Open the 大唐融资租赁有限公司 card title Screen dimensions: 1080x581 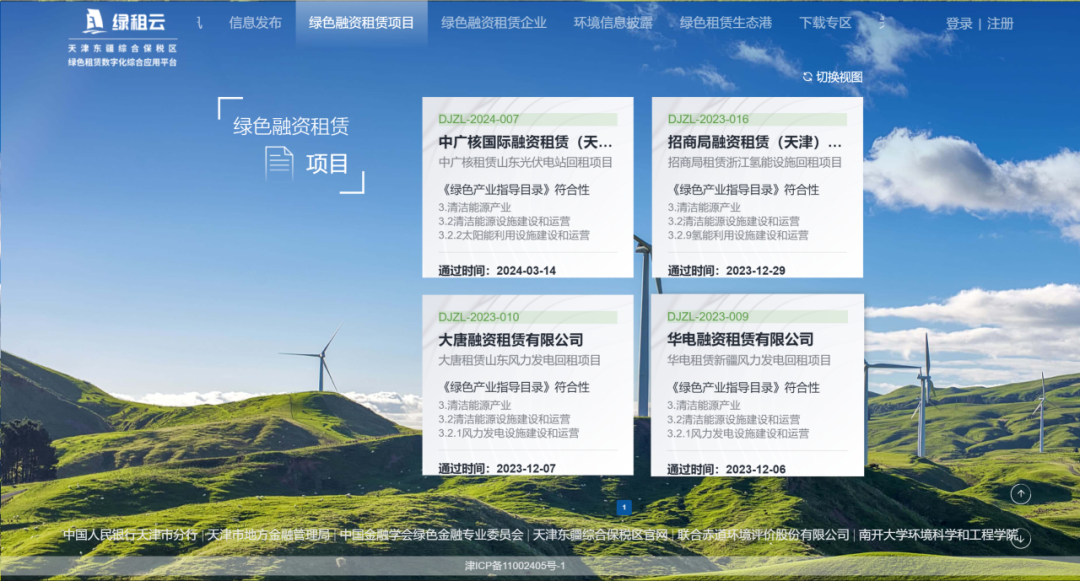pos(511,340)
